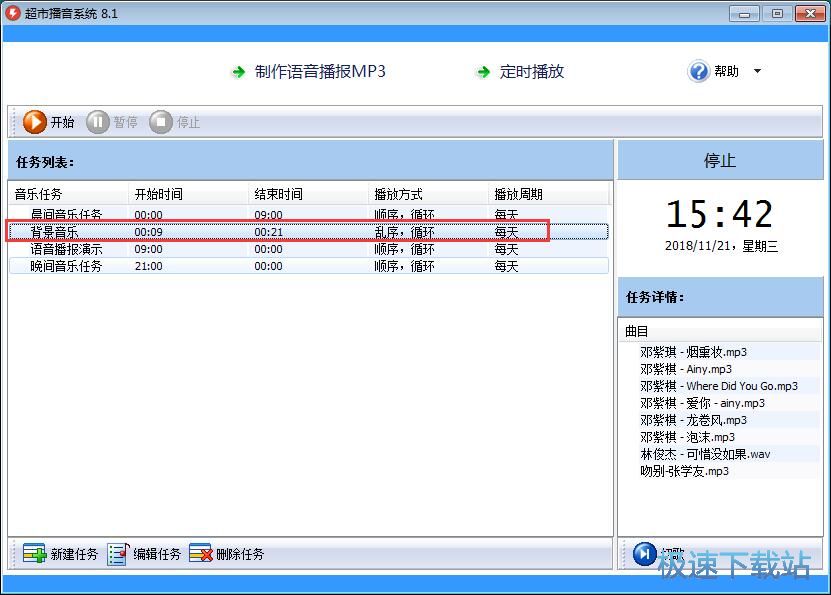This screenshot has height=595, width=831.
Task: Click 开始 text on toolbar
Action: point(62,122)
